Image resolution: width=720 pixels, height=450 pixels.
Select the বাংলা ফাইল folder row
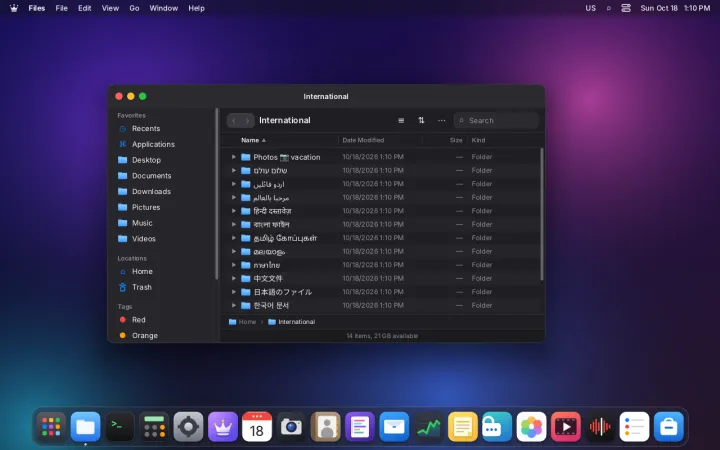(381, 225)
